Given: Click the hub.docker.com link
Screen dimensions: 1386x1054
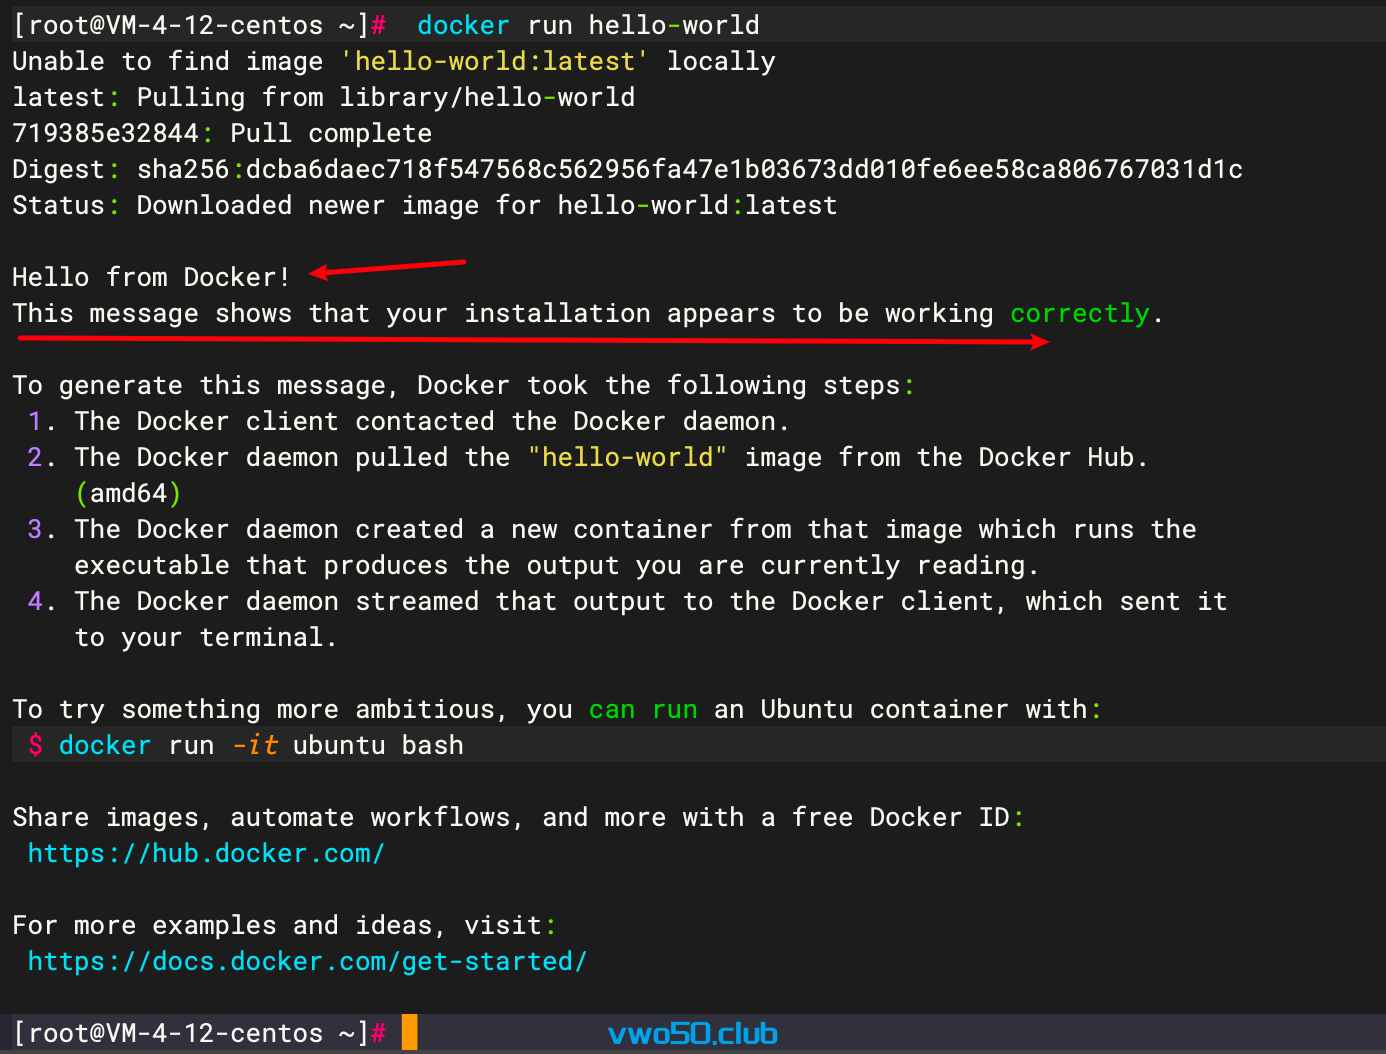Looking at the screenshot, I should [206, 853].
